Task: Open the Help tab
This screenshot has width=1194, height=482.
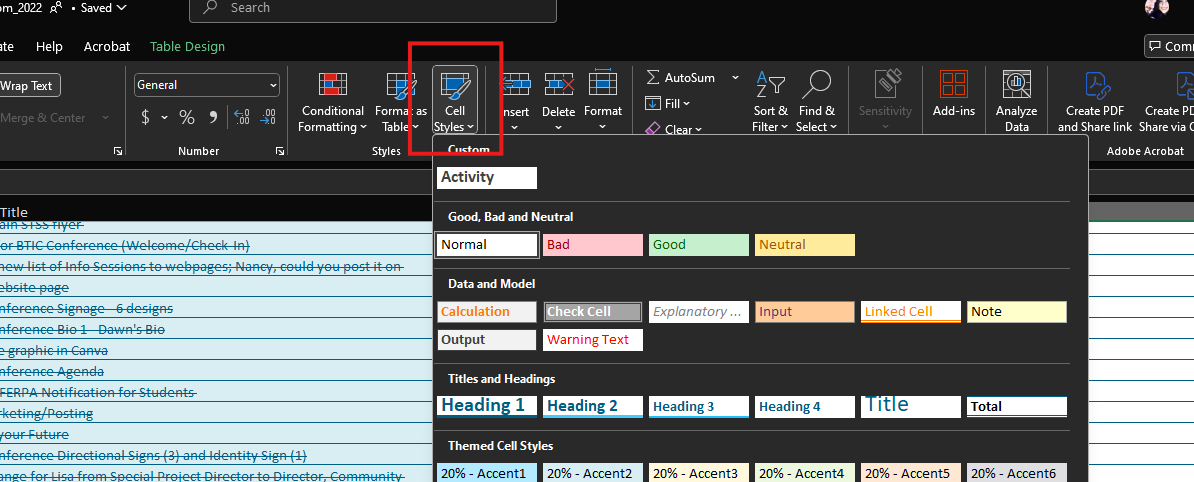Action: (49, 46)
